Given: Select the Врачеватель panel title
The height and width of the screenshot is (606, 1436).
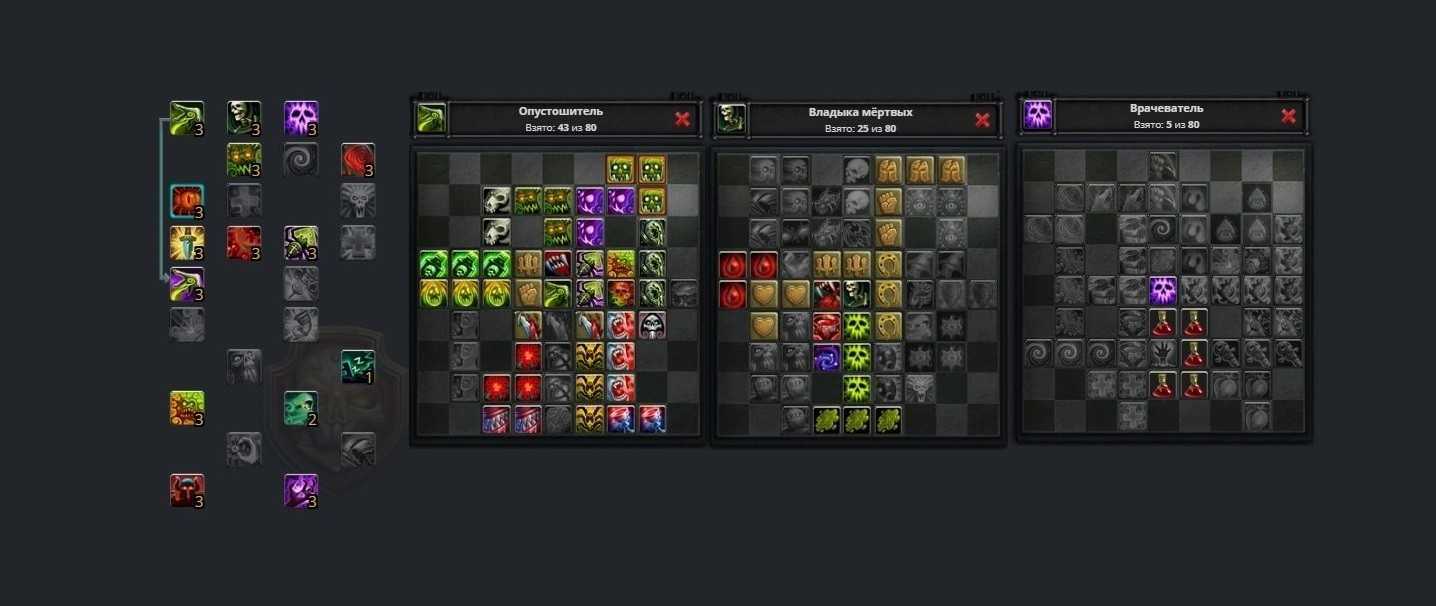Looking at the screenshot, I should coord(1167,108).
